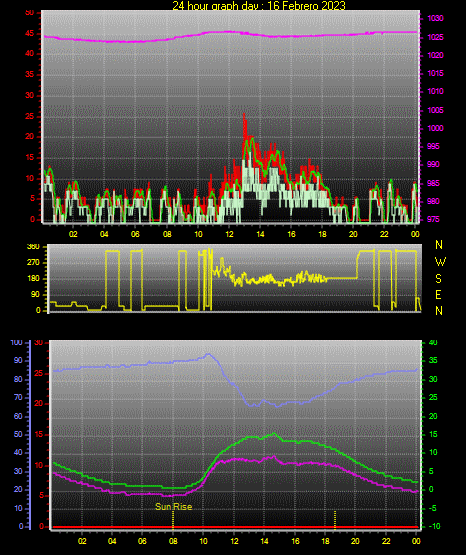
Task: Click the 100 humidity scale label
Action: (17, 343)
